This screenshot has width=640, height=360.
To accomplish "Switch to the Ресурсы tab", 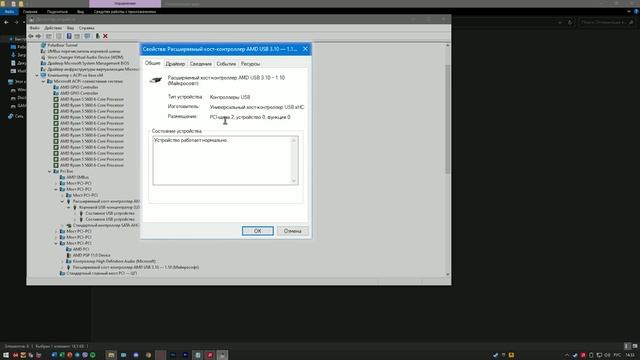I will pyautogui.click(x=250, y=64).
